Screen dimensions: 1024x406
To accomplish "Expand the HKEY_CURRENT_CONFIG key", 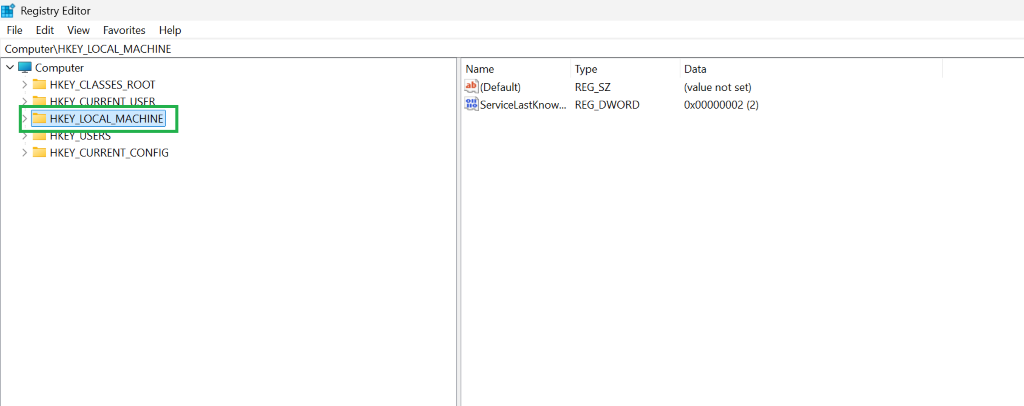I will coord(25,153).
